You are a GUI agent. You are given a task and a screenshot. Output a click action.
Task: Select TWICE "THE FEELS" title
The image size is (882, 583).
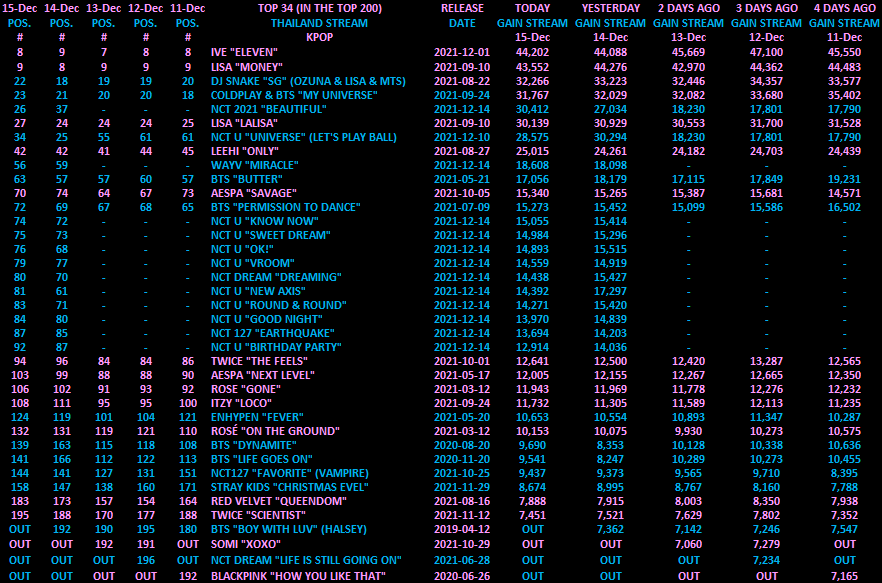[259, 361]
